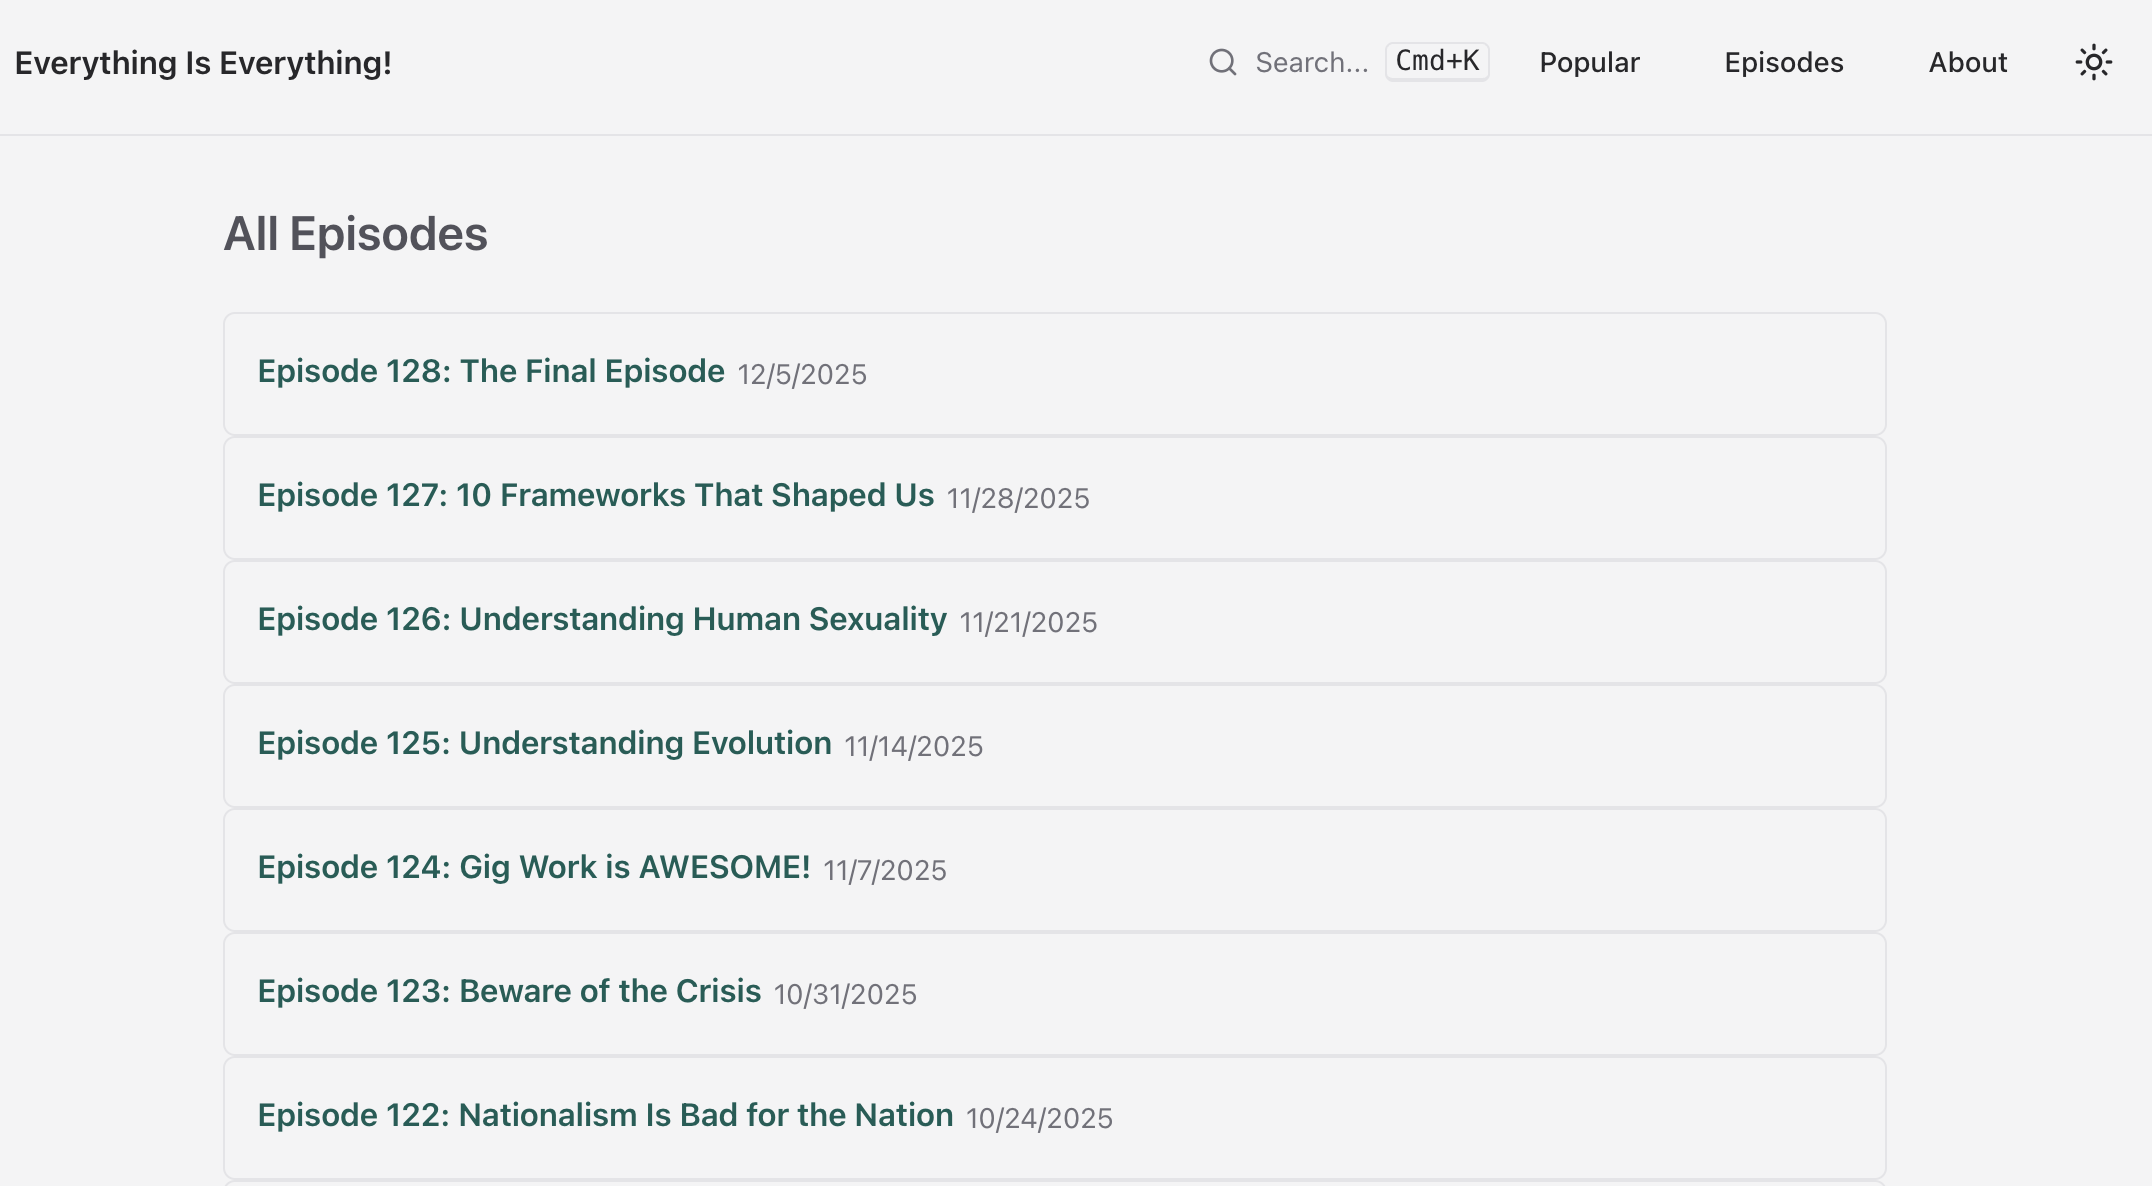This screenshot has height=1186, width=2152.
Task: Focus the Search... input field
Action: pyautogui.click(x=1311, y=62)
